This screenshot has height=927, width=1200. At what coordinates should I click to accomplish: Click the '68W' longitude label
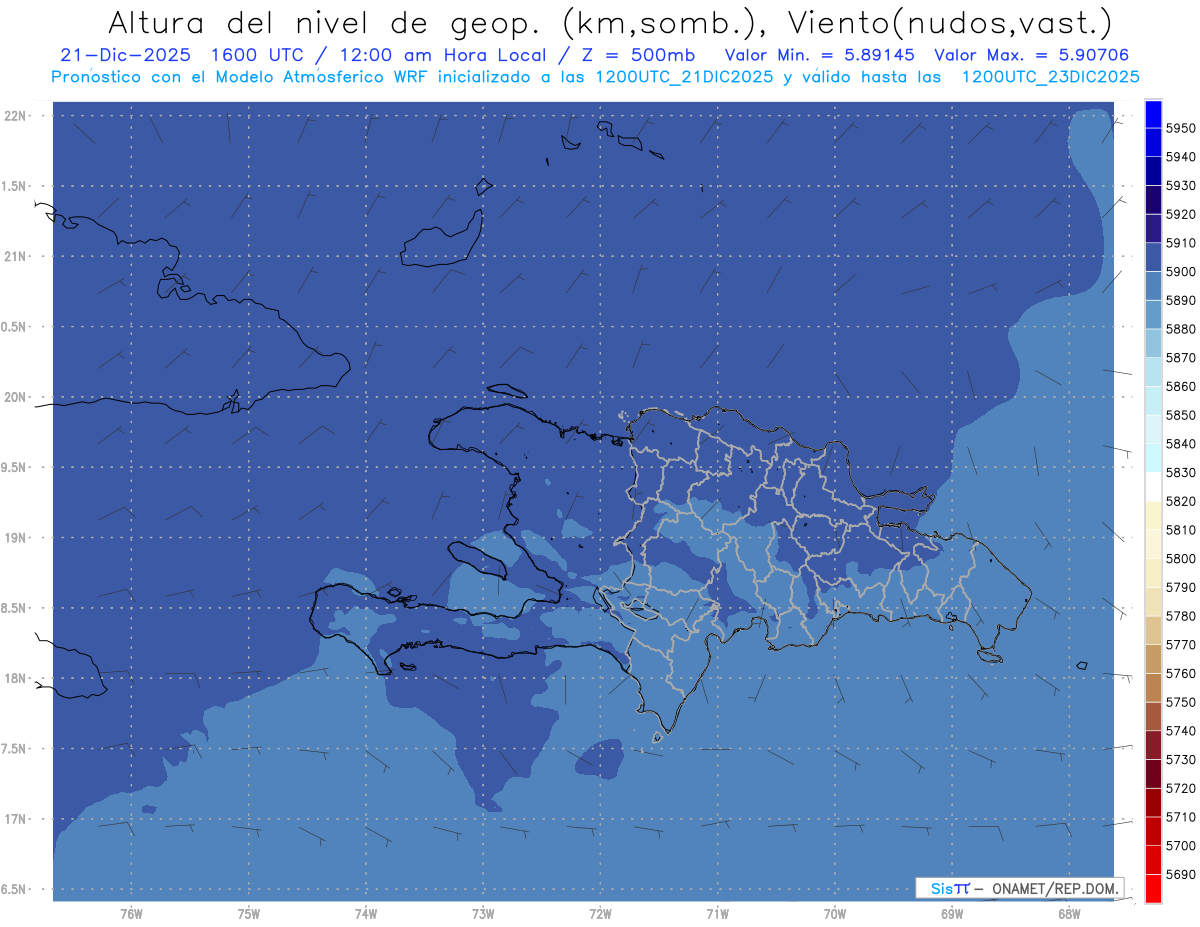click(x=1068, y=914)
